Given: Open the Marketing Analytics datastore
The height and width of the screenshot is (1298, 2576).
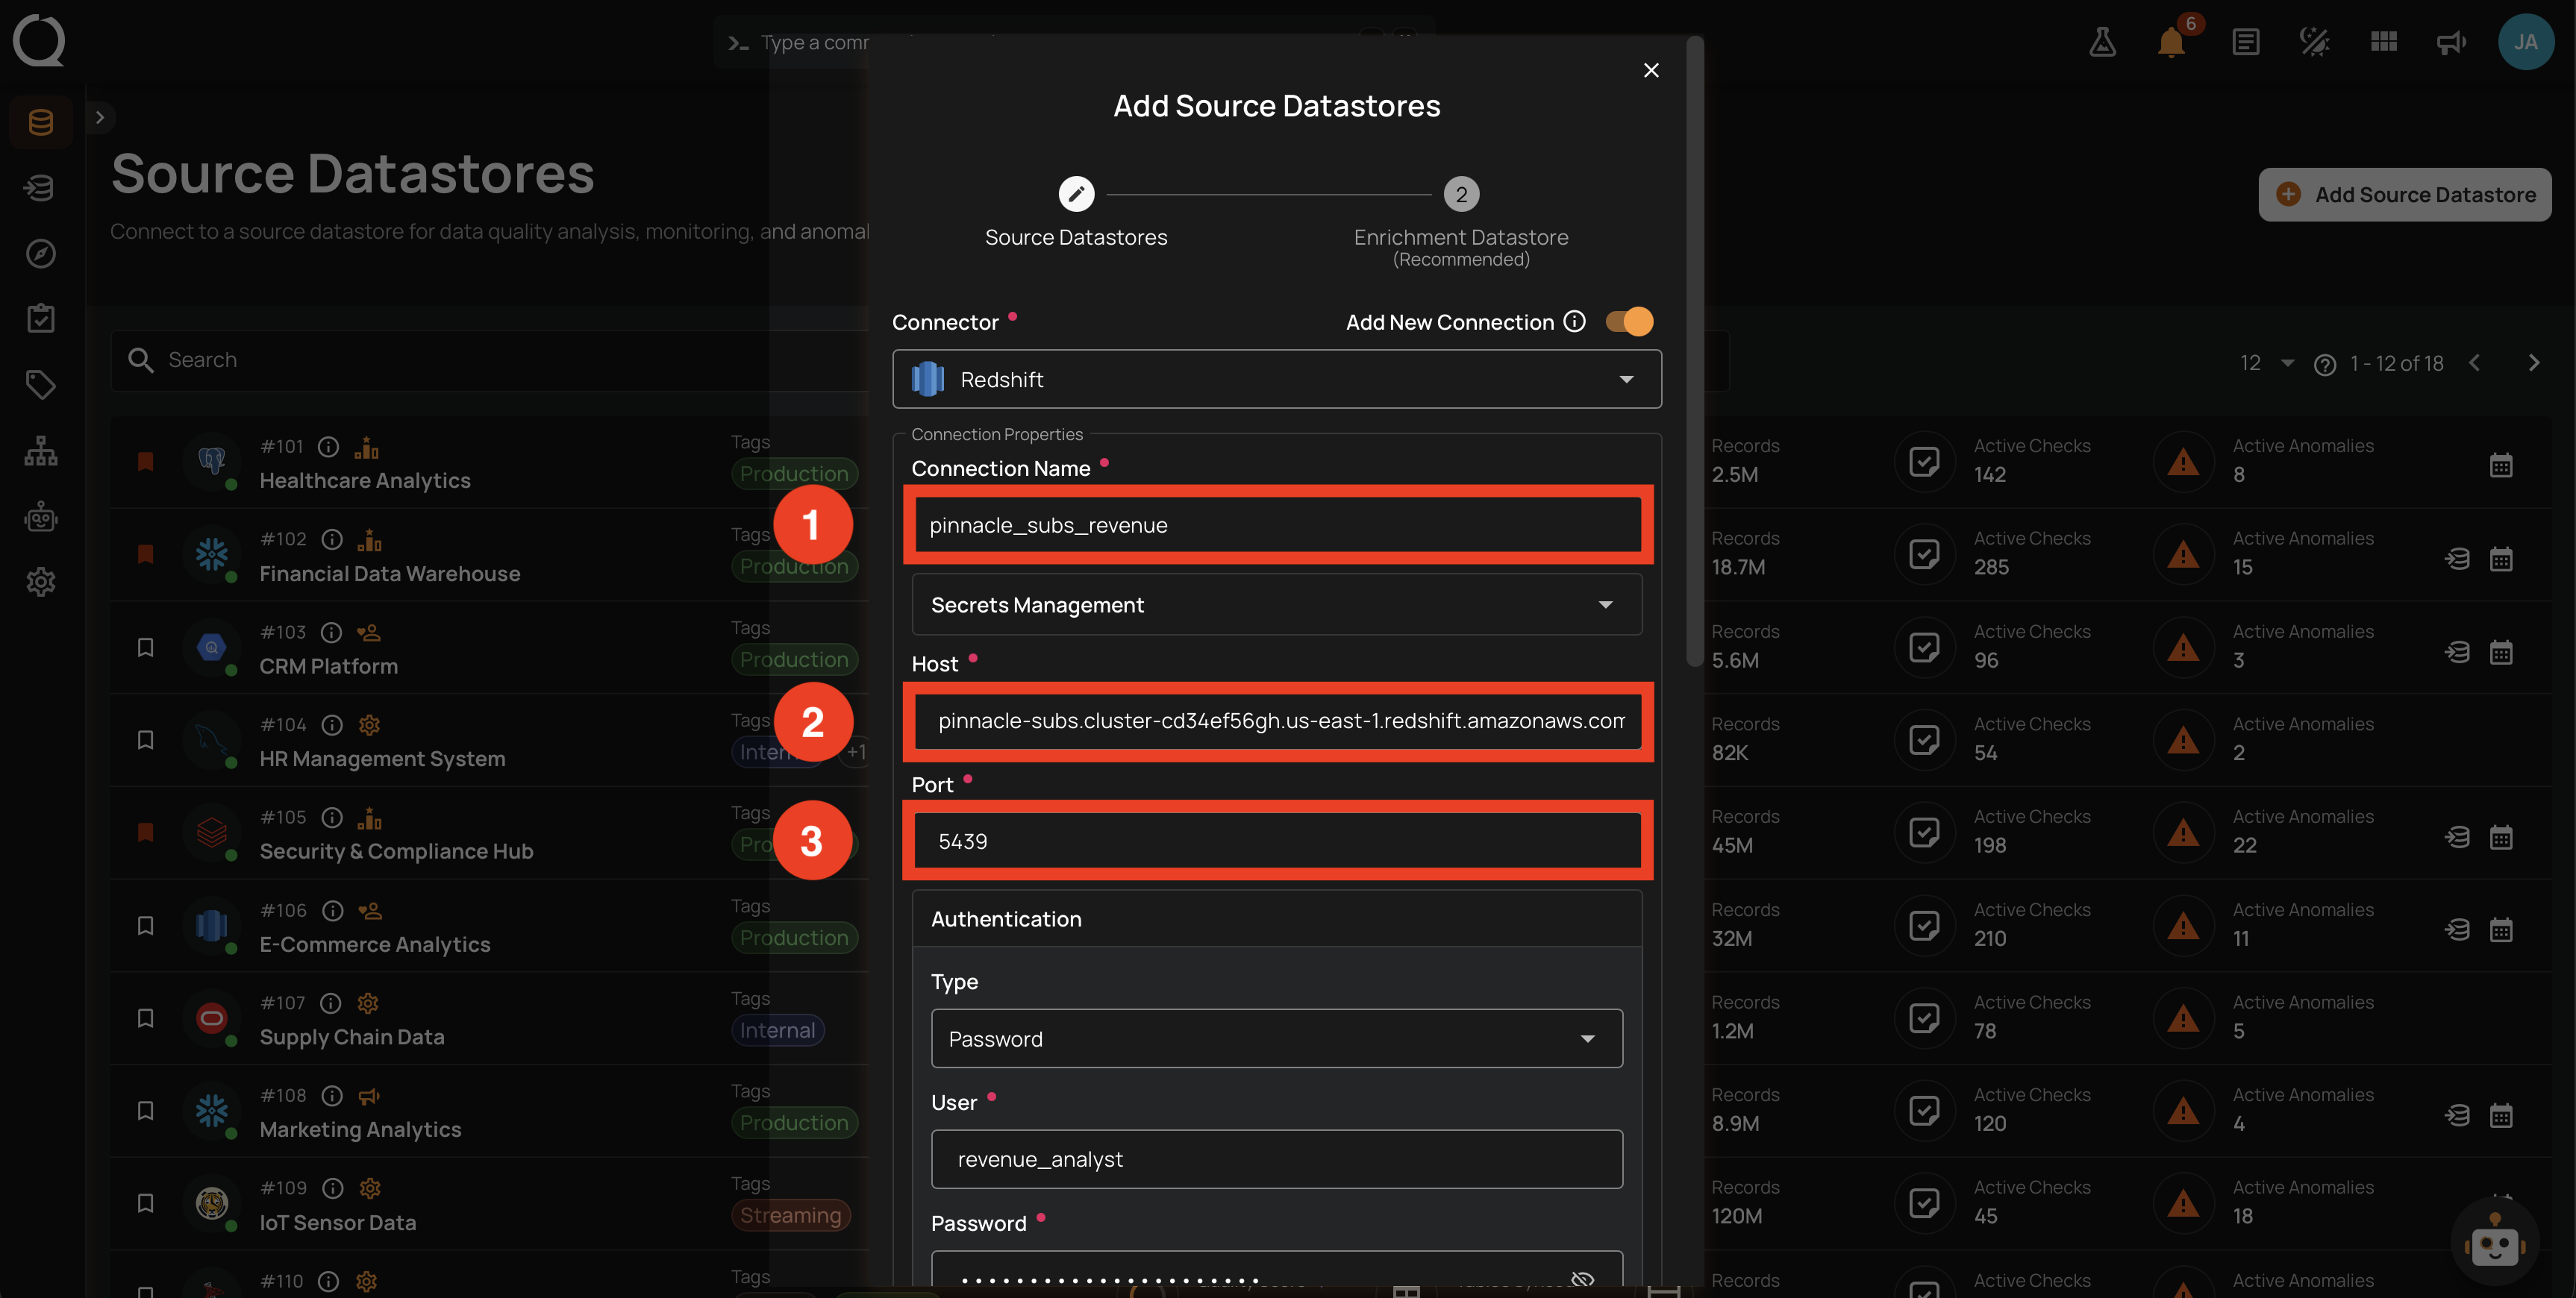Looking at the screenshot, I should 360,1130.
